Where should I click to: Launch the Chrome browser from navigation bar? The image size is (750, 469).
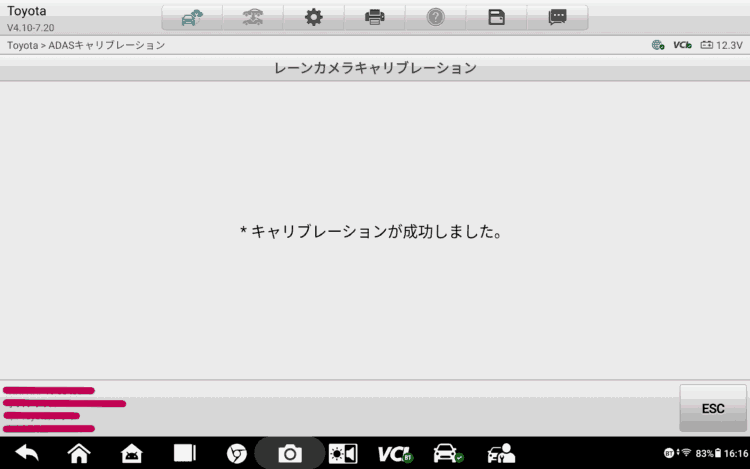(237, 453)
